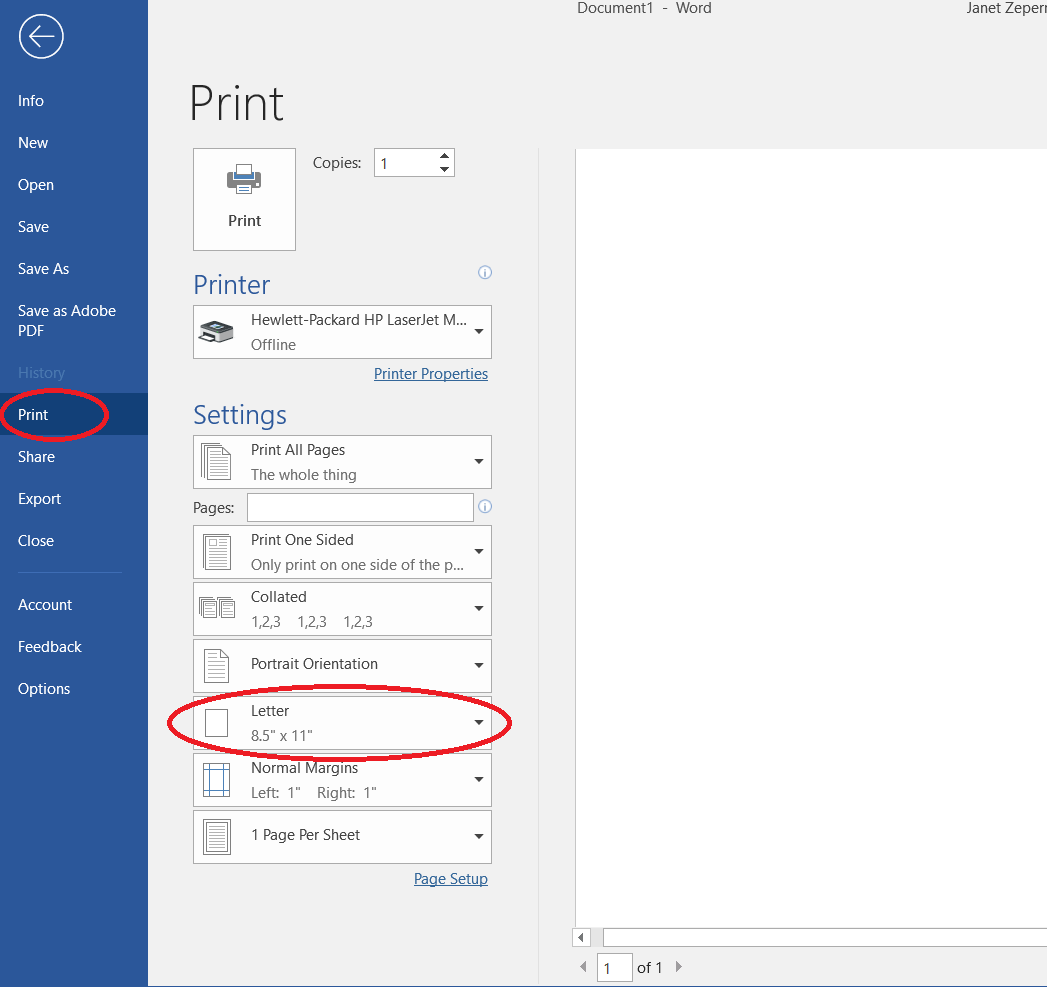1047x987 pixels.
Task: Open the printer selection dropdown
Action: coord(478,331)
